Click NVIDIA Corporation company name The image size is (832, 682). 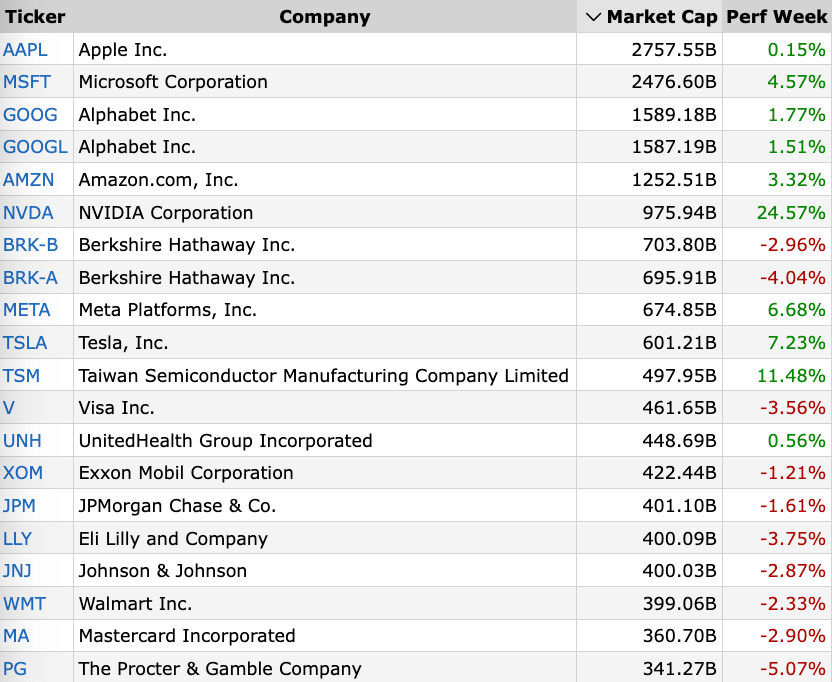(166, 212)
